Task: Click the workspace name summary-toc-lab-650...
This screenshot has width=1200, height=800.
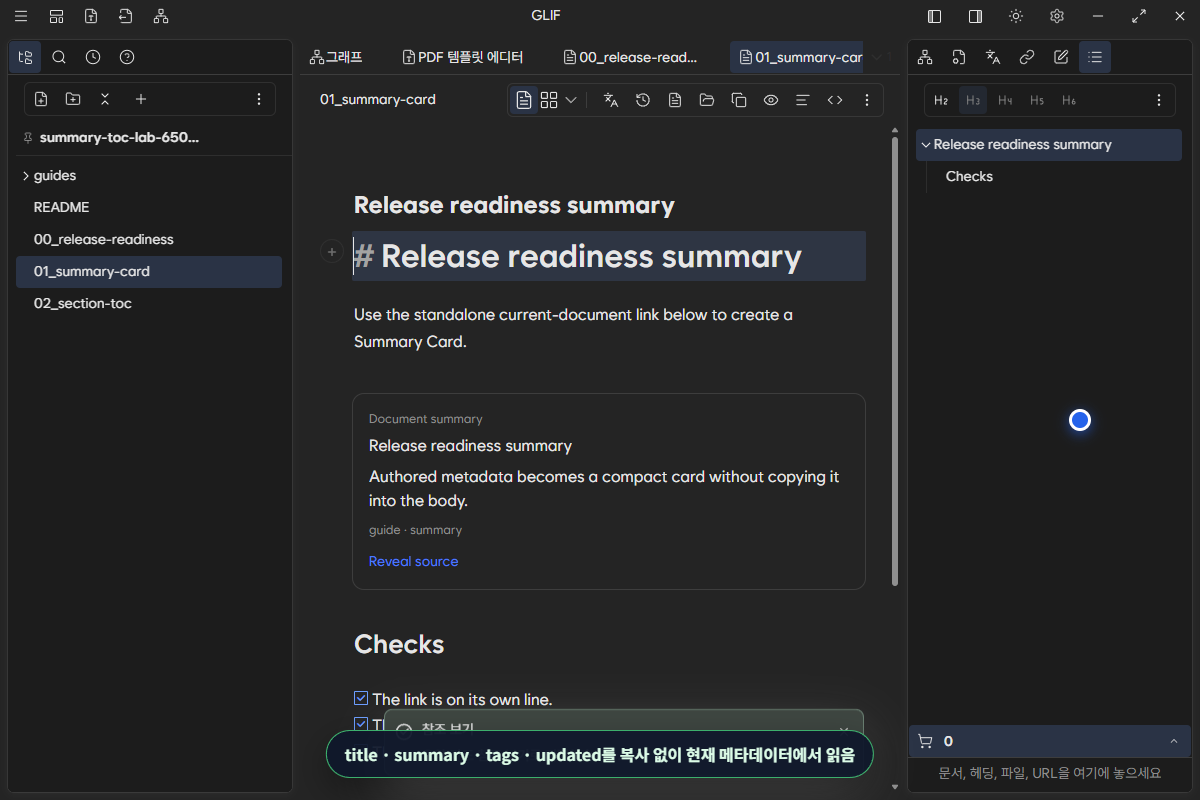Action: (119, 137)
